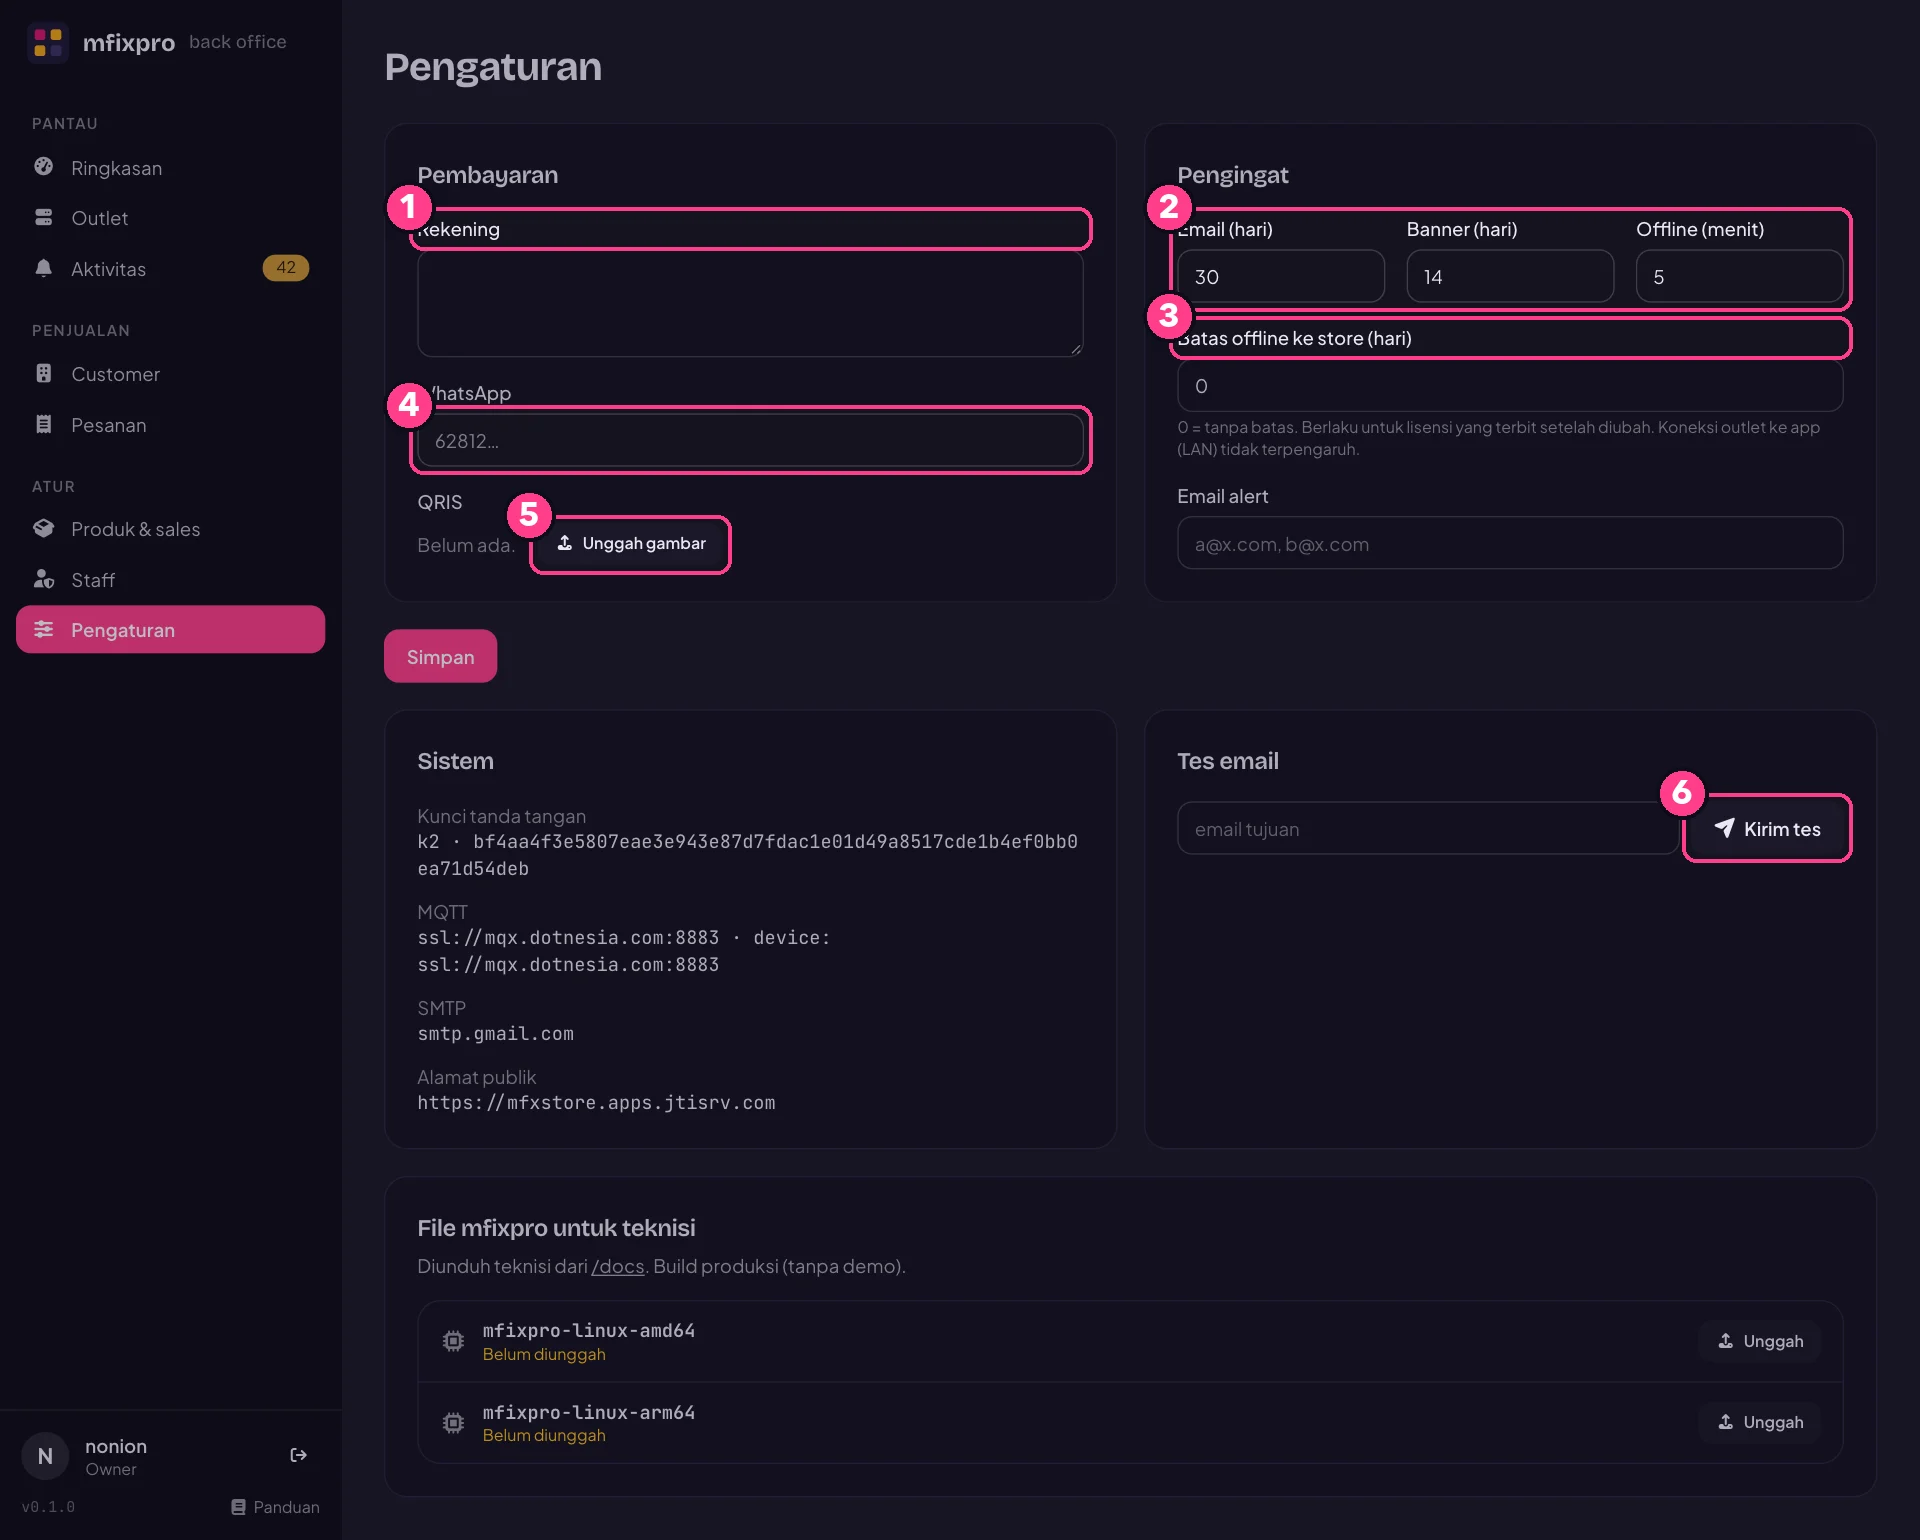Viewport: 1920px width, 1540px height.
Task: Click the mfixpro logo icon
Action: point(48,42)
